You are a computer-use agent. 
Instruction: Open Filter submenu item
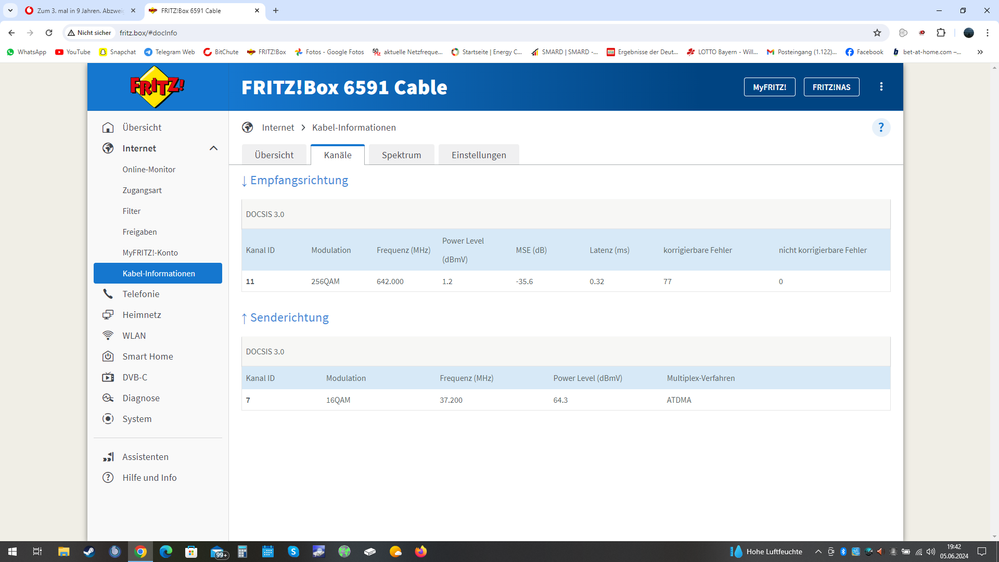131,211
